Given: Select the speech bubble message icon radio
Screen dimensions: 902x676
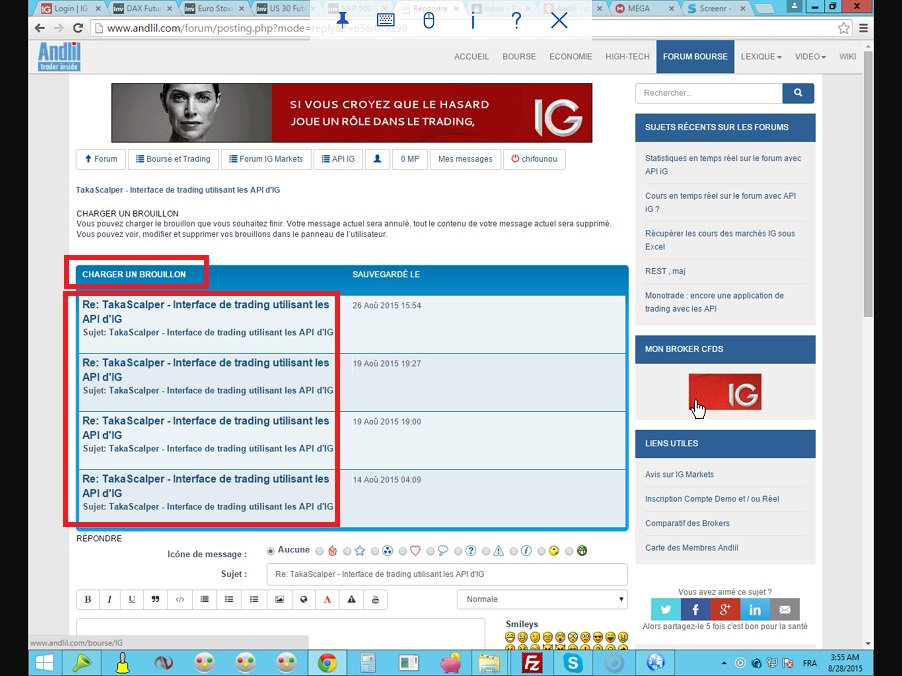Looking at the screenshot, I should click(430, 551).
